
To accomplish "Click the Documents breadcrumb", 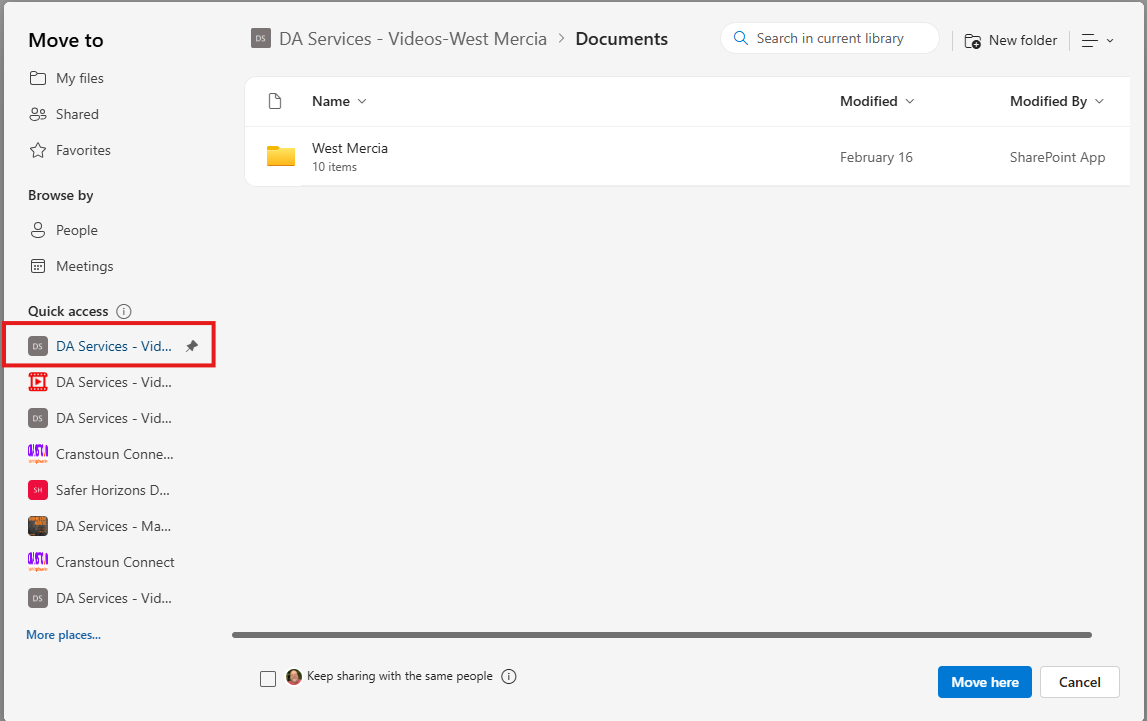I will [621, 39].
